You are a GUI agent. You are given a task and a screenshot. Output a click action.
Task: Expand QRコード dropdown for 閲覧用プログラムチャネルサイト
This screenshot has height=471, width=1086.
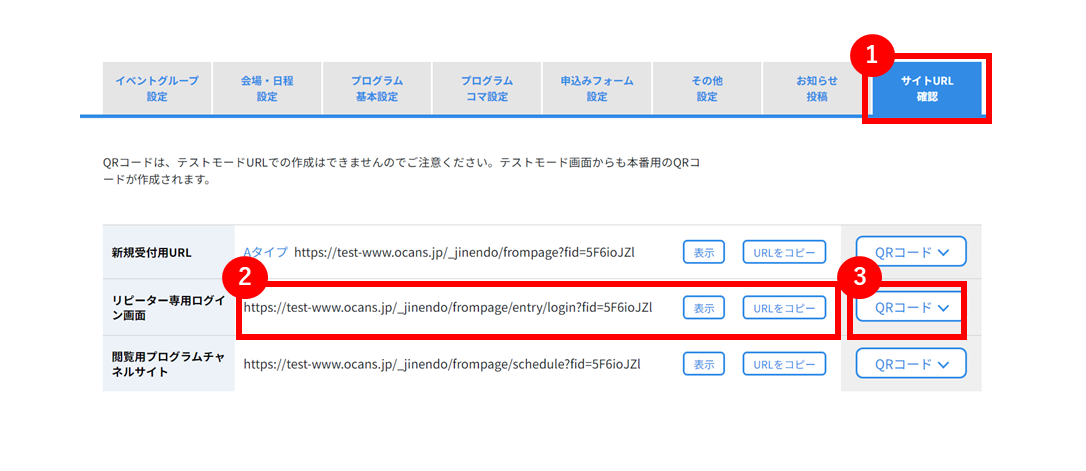(x=911, y=364)
